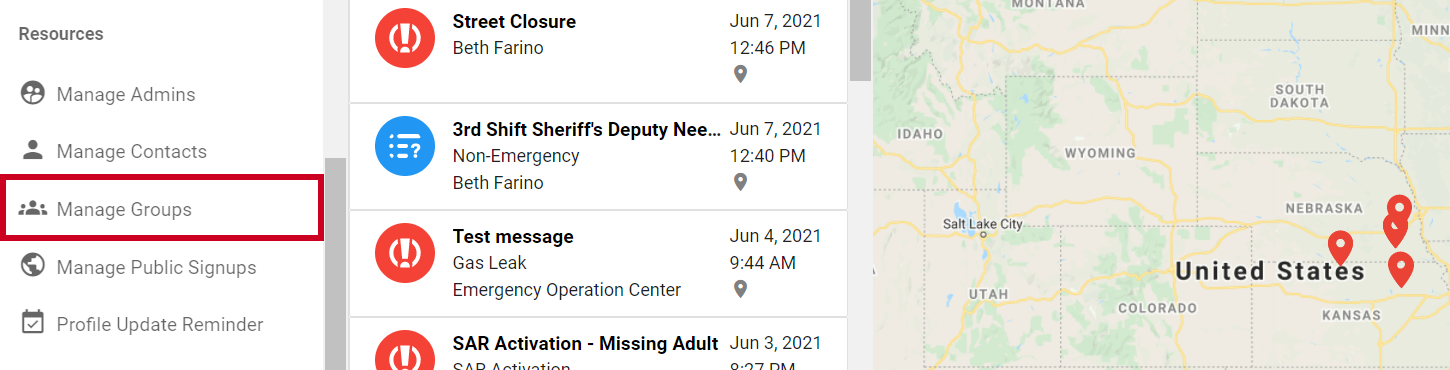Click the globe icon for Public Signups
Image resolution: width=1450 pixels, height=370 pixels.
33,266
